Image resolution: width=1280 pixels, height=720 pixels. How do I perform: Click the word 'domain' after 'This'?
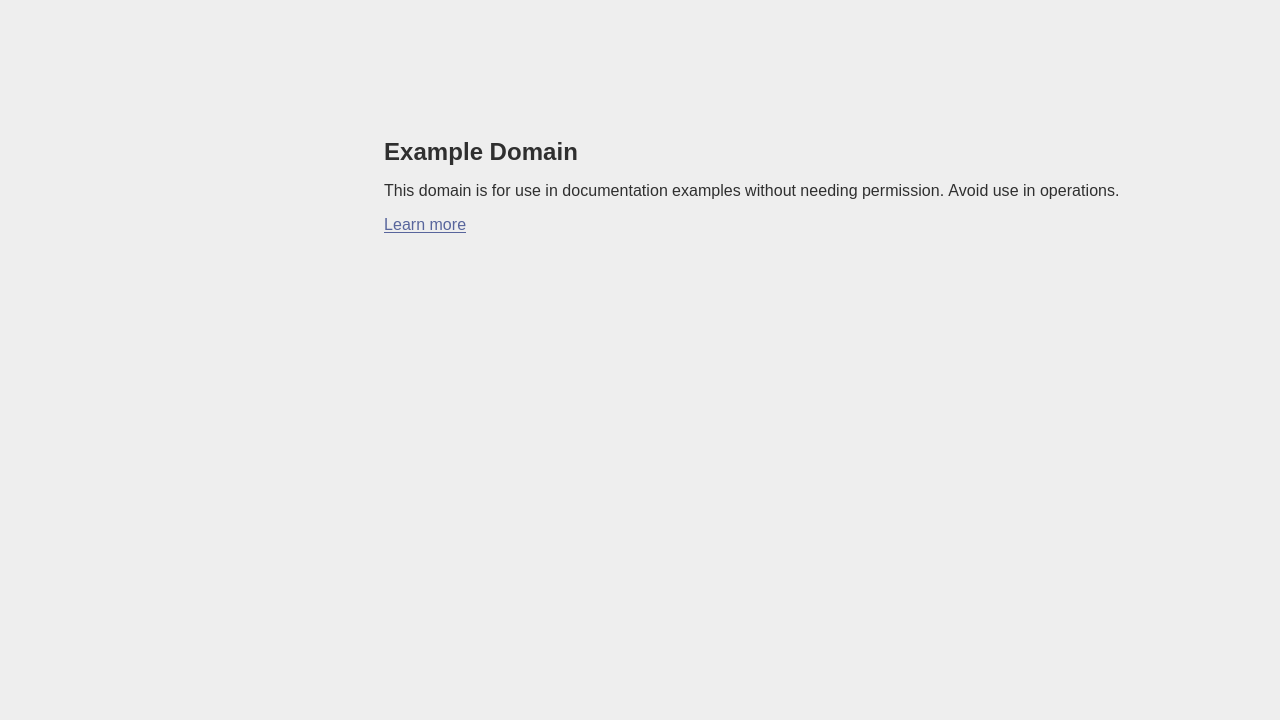445,191
